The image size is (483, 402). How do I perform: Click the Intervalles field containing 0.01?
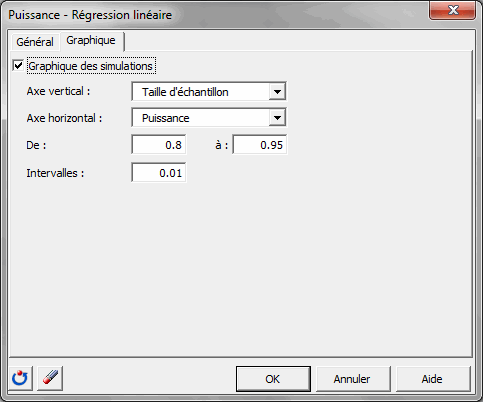click(x=159, y=173)
